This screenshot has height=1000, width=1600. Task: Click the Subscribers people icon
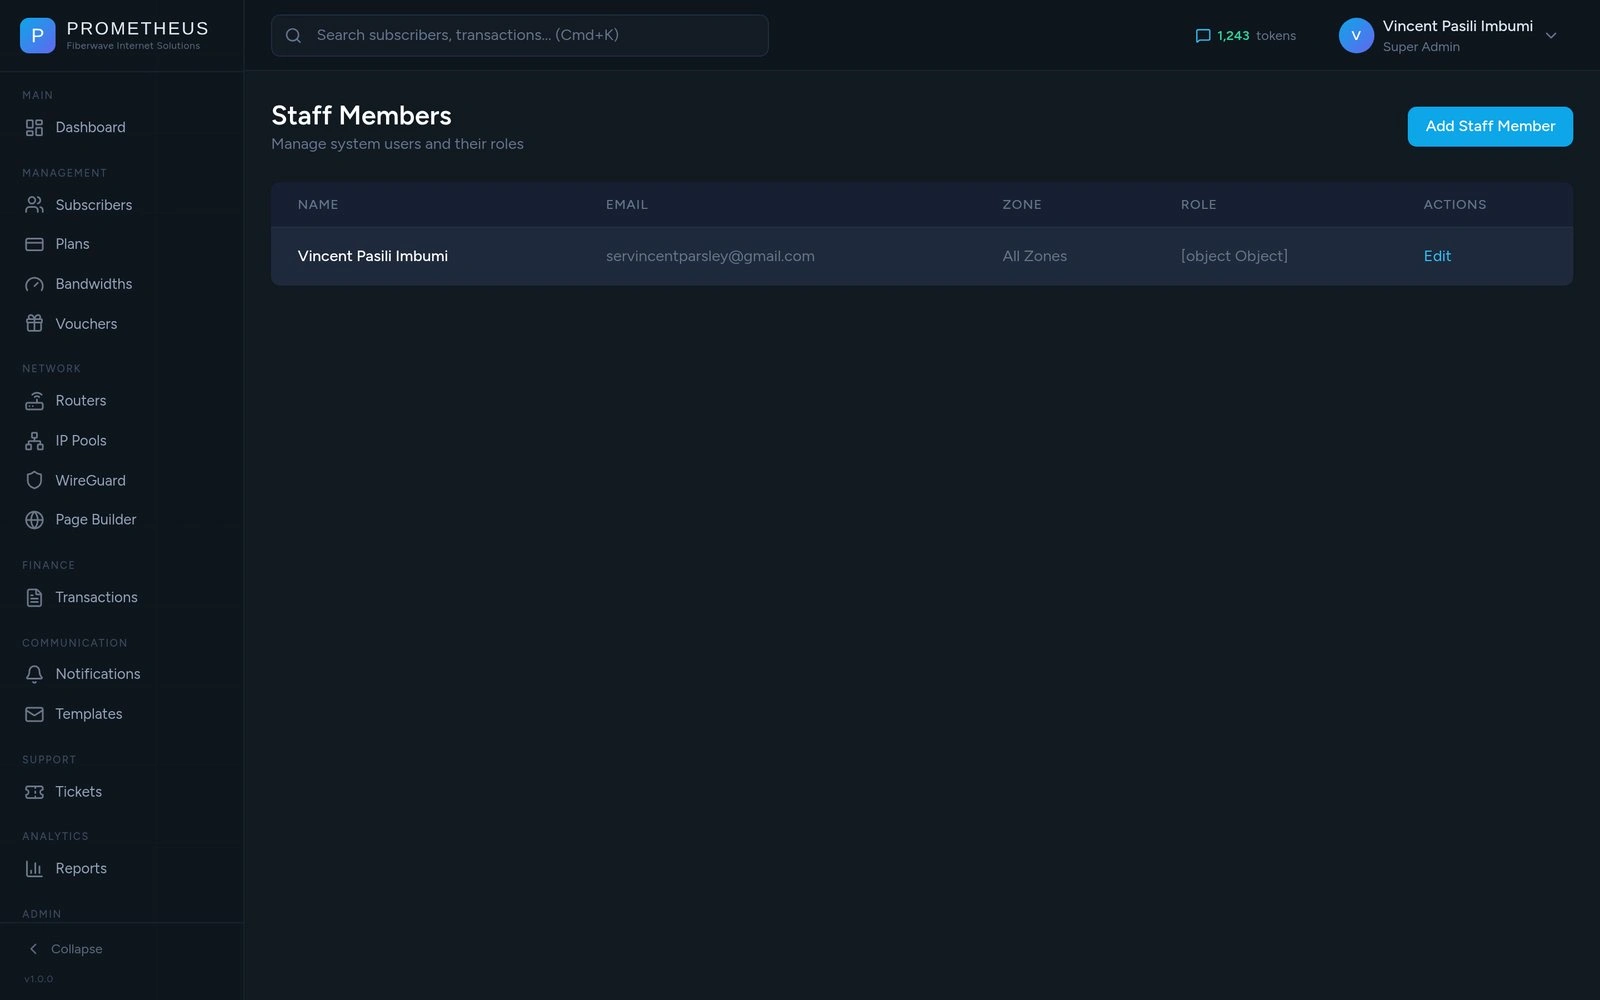[x=34, y=205]
